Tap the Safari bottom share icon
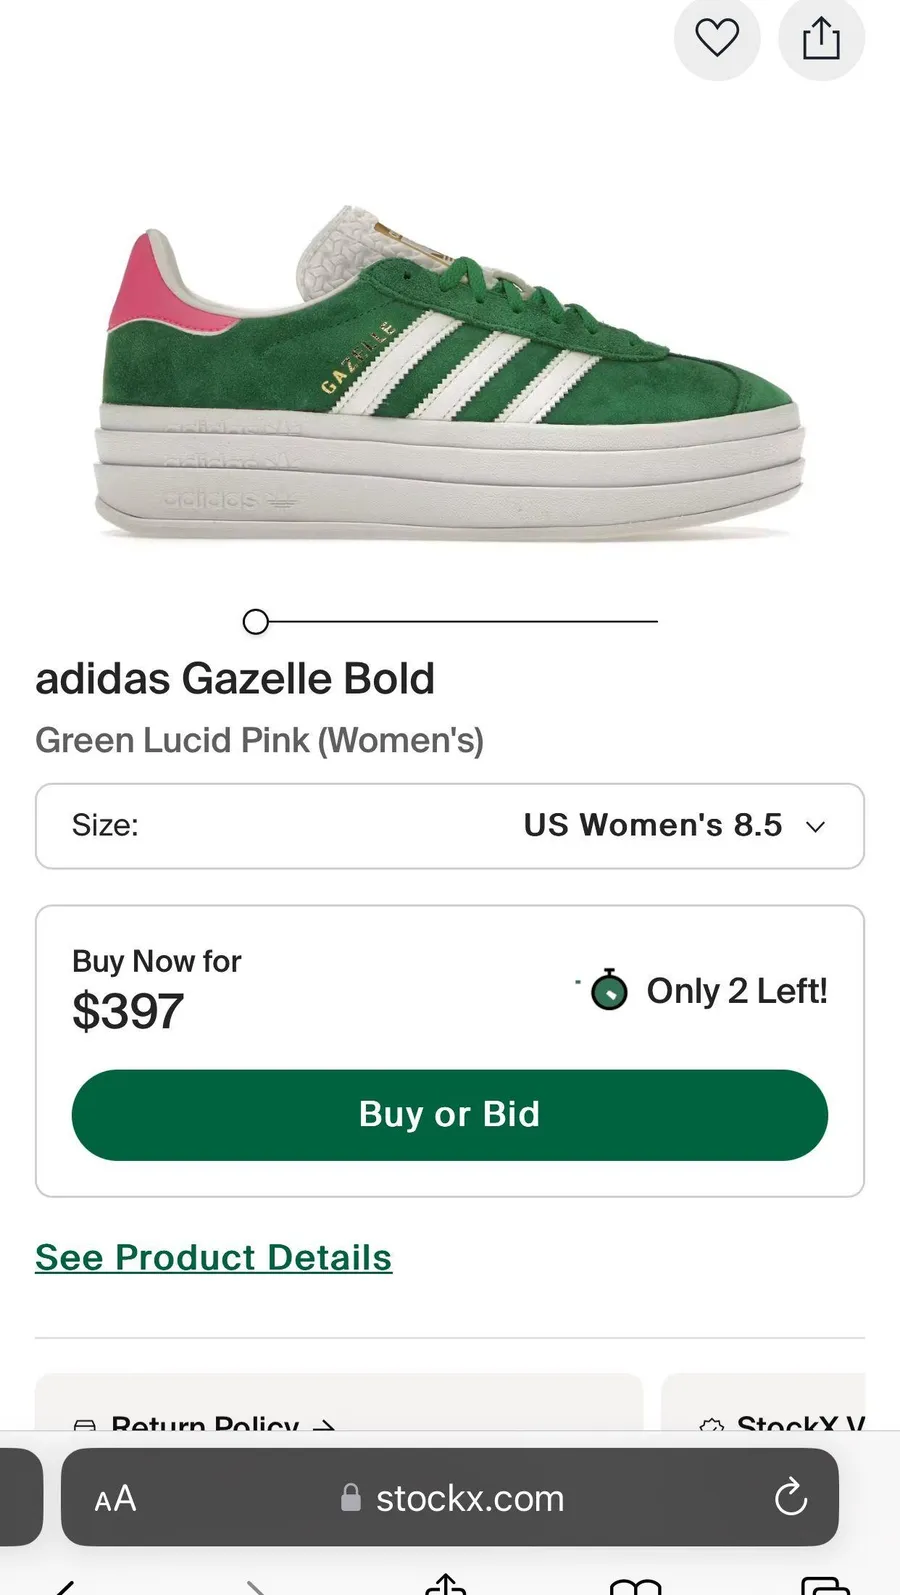 [446, 1583]
